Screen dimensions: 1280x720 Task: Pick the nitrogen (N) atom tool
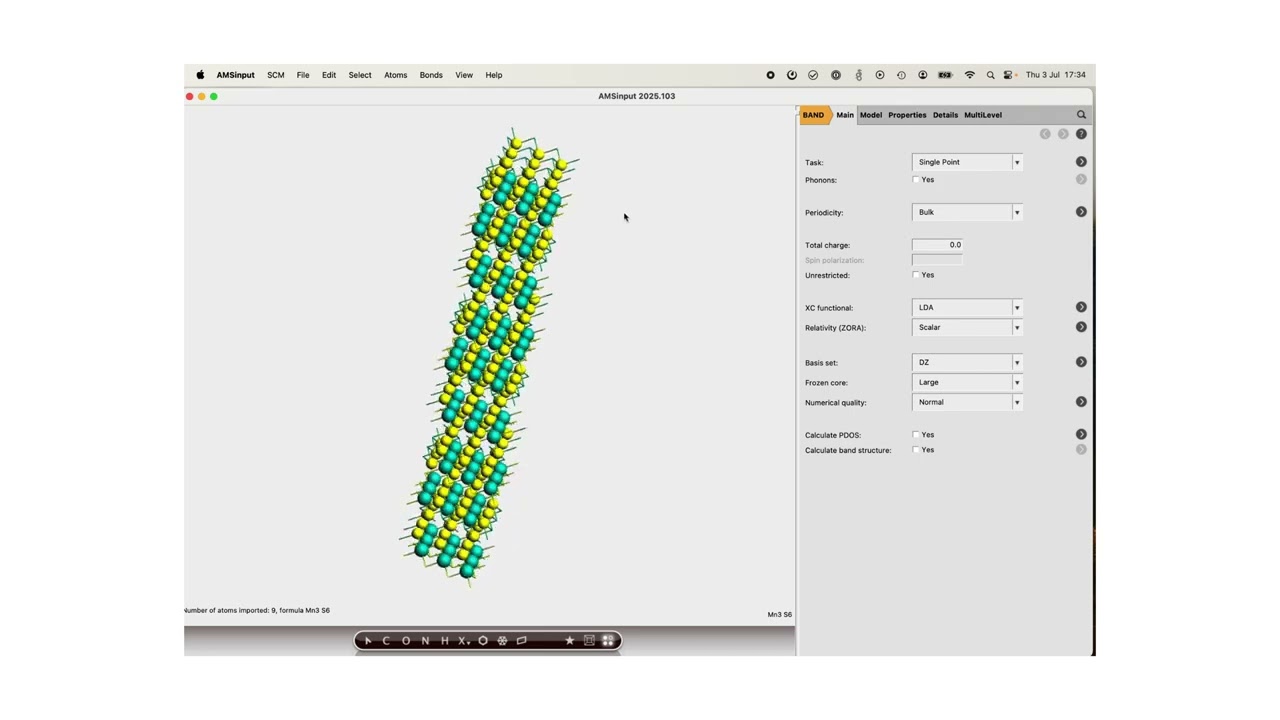pyautogui.click(x=425, y=641)
